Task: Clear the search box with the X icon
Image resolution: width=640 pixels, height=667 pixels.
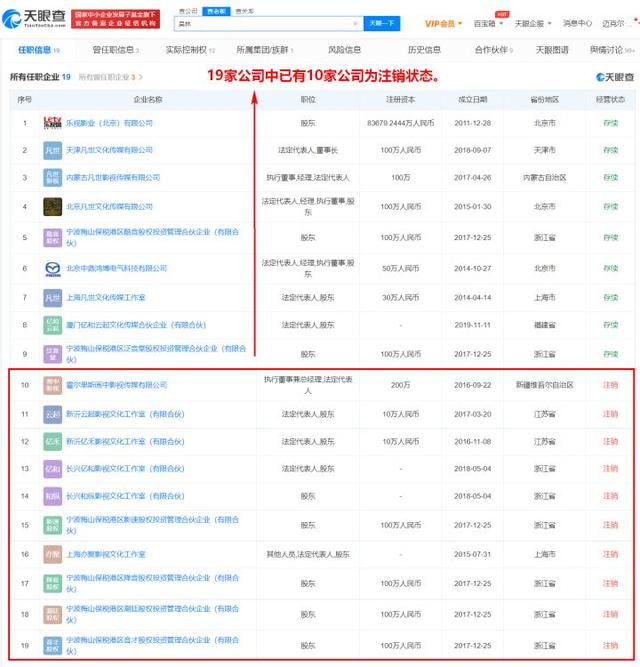Action: [x=354, y=22]
